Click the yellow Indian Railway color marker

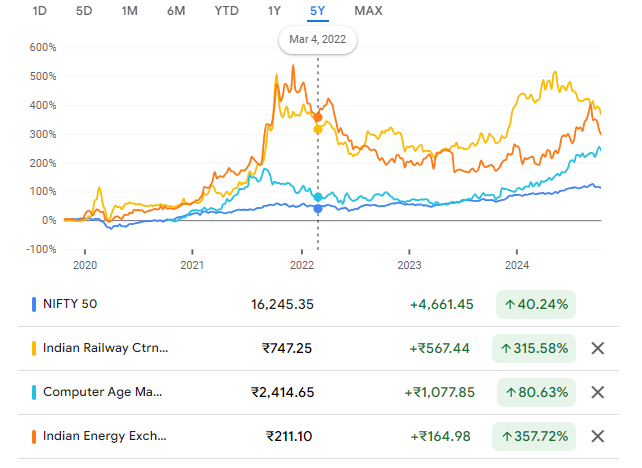tap(34, 348)
